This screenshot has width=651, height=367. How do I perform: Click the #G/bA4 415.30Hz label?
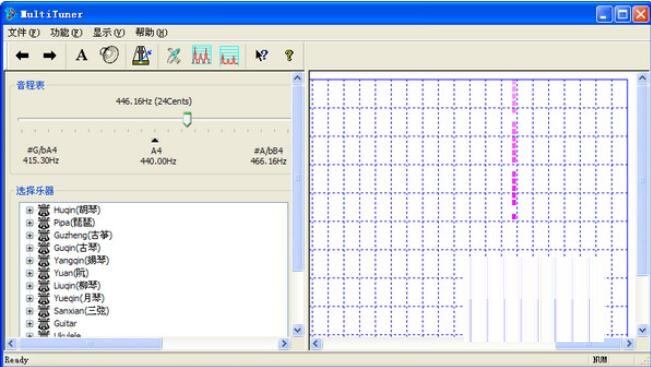41,155
